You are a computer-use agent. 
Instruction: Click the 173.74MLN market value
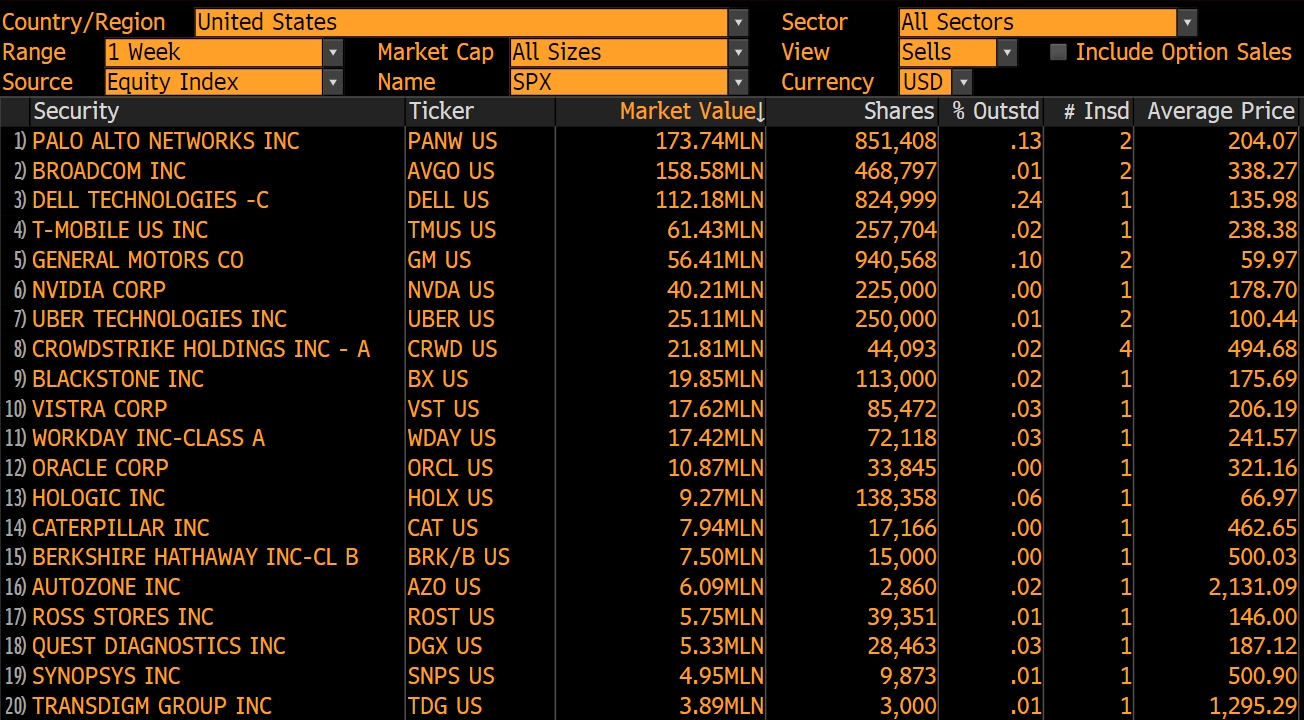709,141
